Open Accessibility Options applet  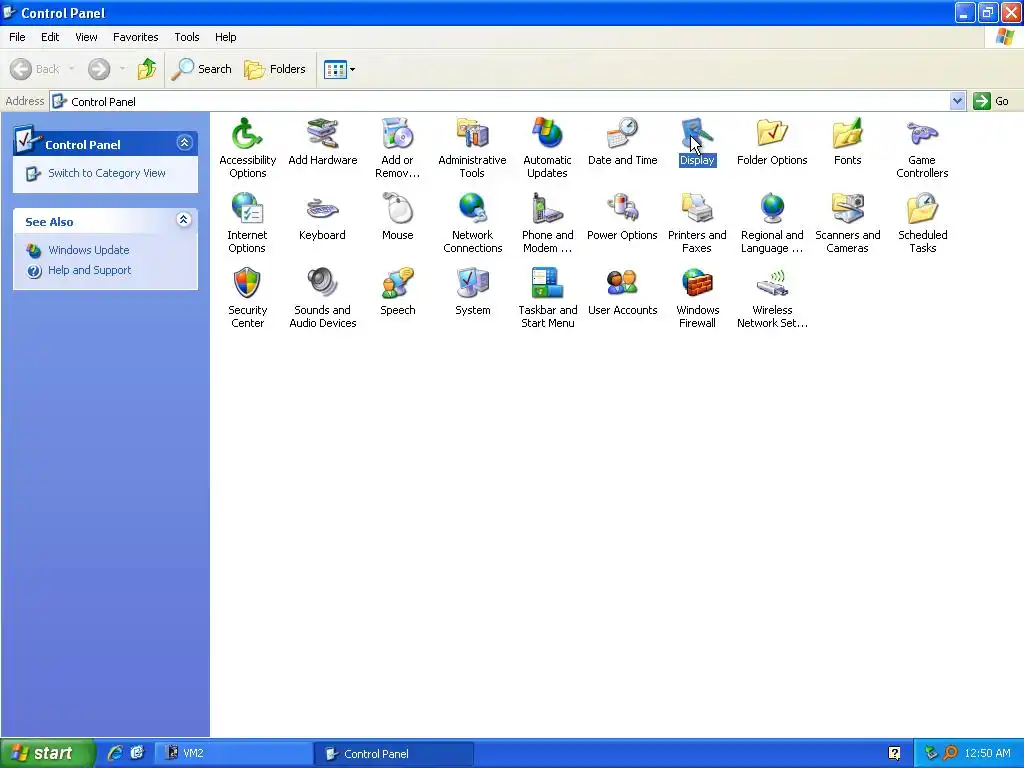pyautogui.click(x=247, y=148)
